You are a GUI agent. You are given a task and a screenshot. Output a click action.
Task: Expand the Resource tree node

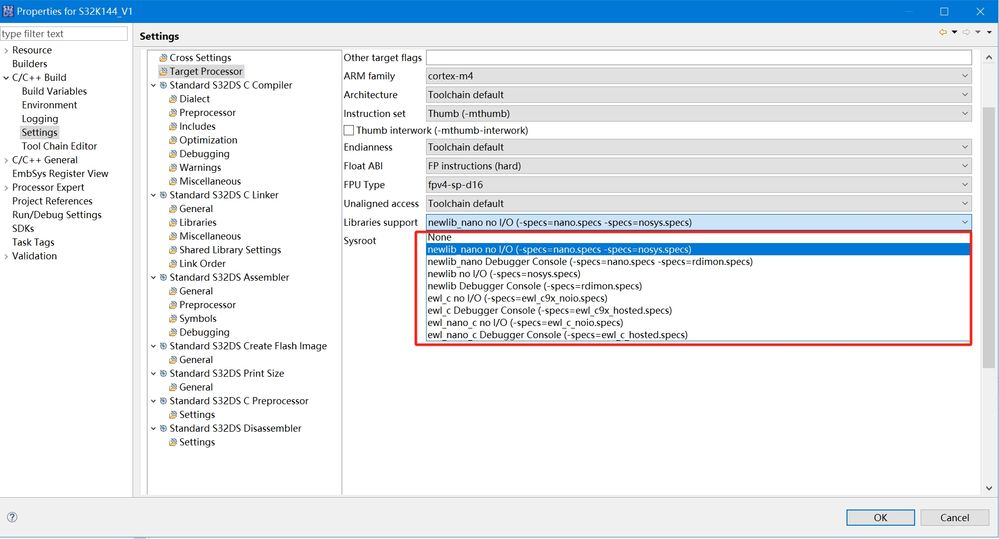[x=6, y=50]
